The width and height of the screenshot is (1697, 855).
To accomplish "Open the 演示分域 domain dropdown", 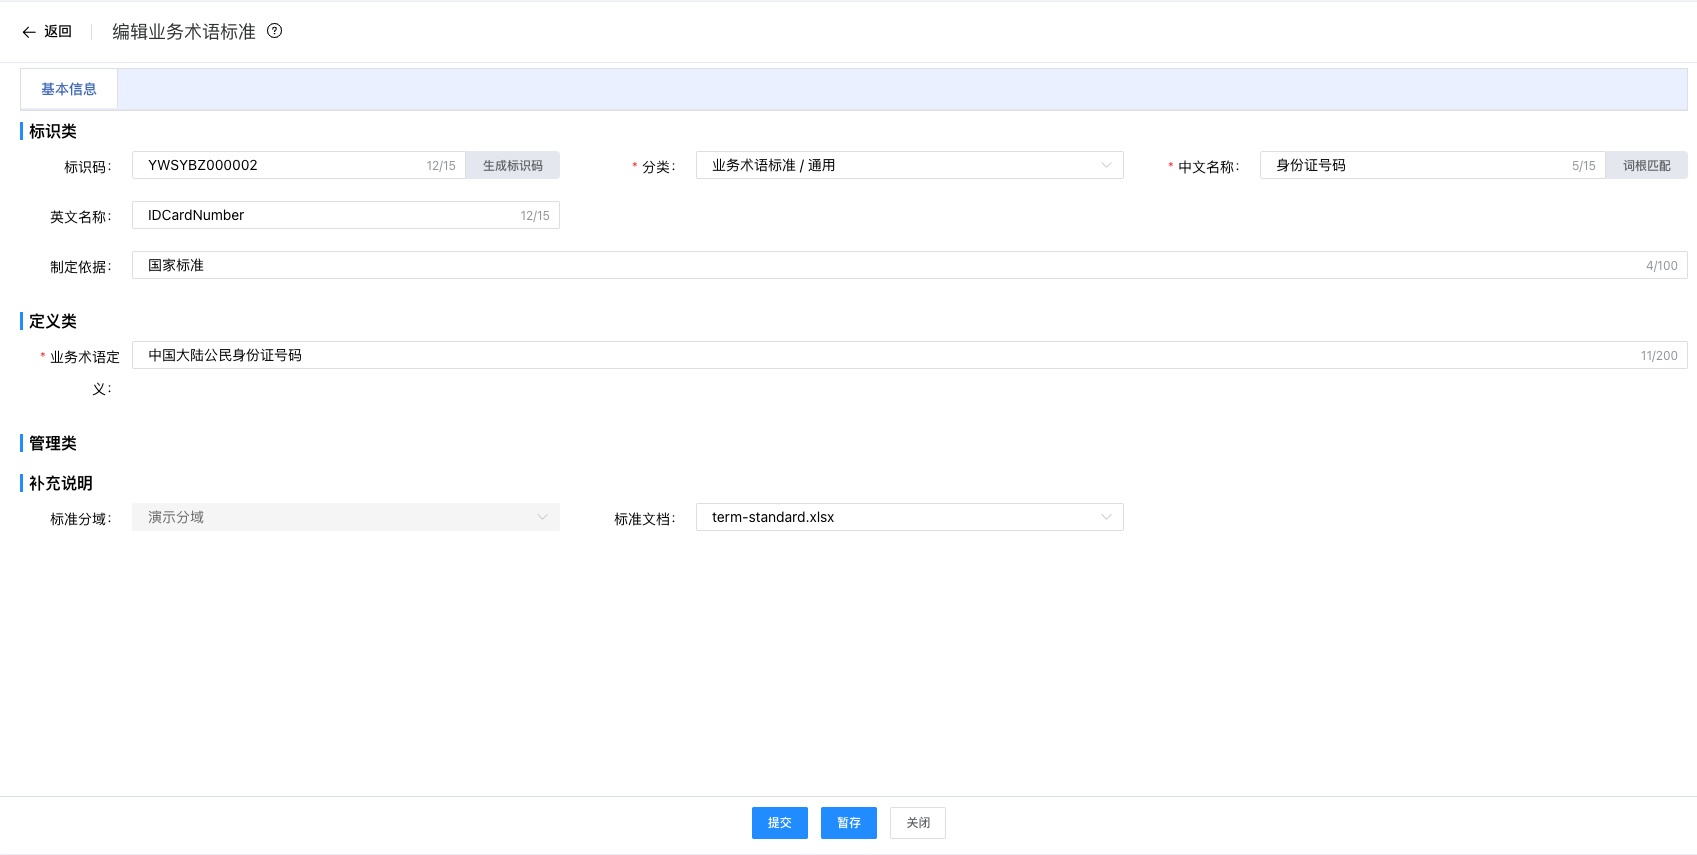I will click(340, 517).
